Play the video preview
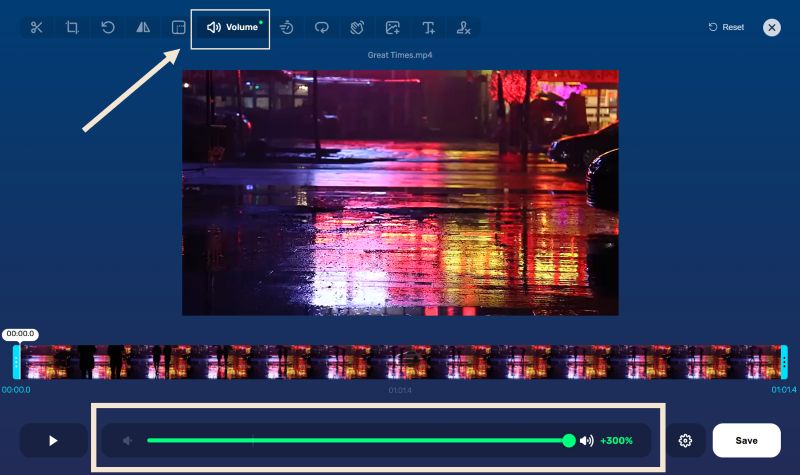The height and width of the screenshot is (475, 800). pos(54,440)
